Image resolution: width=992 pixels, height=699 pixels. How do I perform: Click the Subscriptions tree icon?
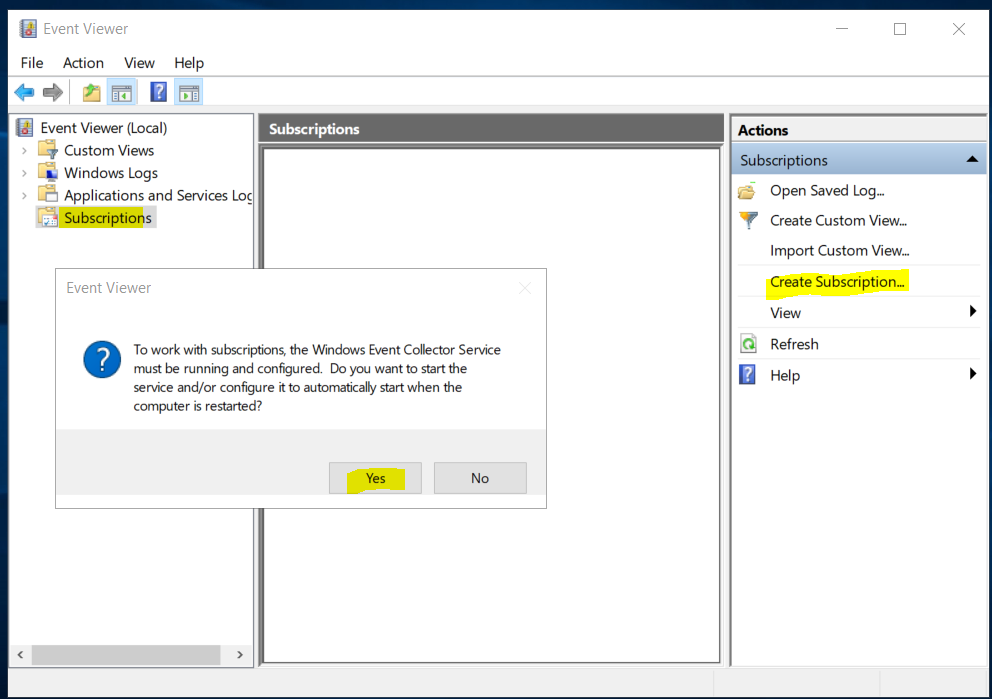coord(48,218)
